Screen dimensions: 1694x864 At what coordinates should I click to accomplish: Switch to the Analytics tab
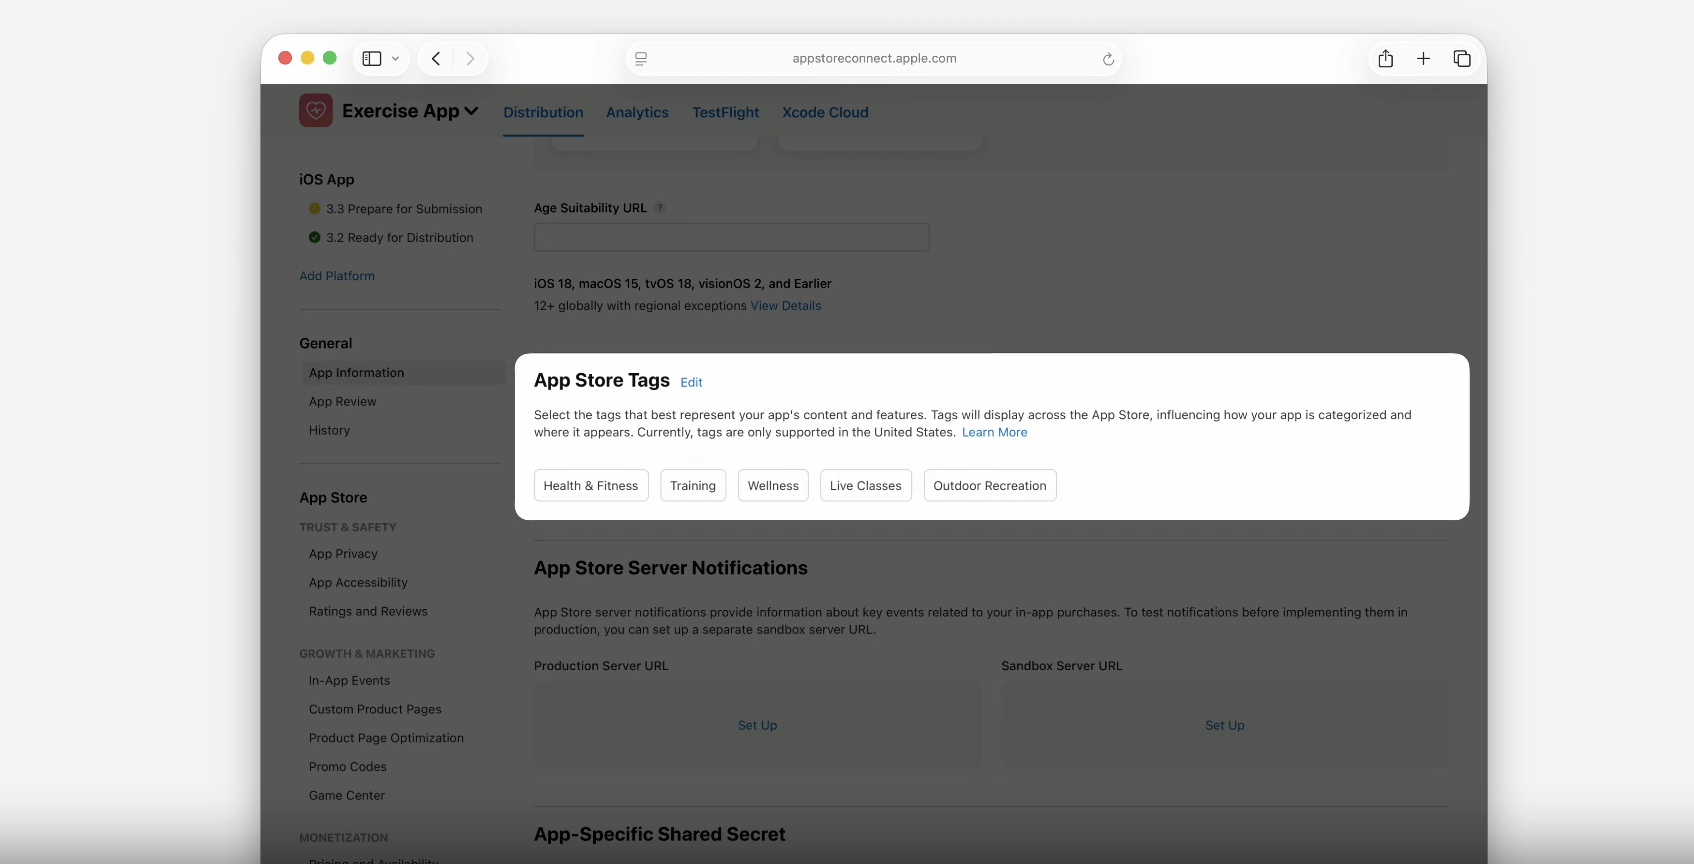637,112
